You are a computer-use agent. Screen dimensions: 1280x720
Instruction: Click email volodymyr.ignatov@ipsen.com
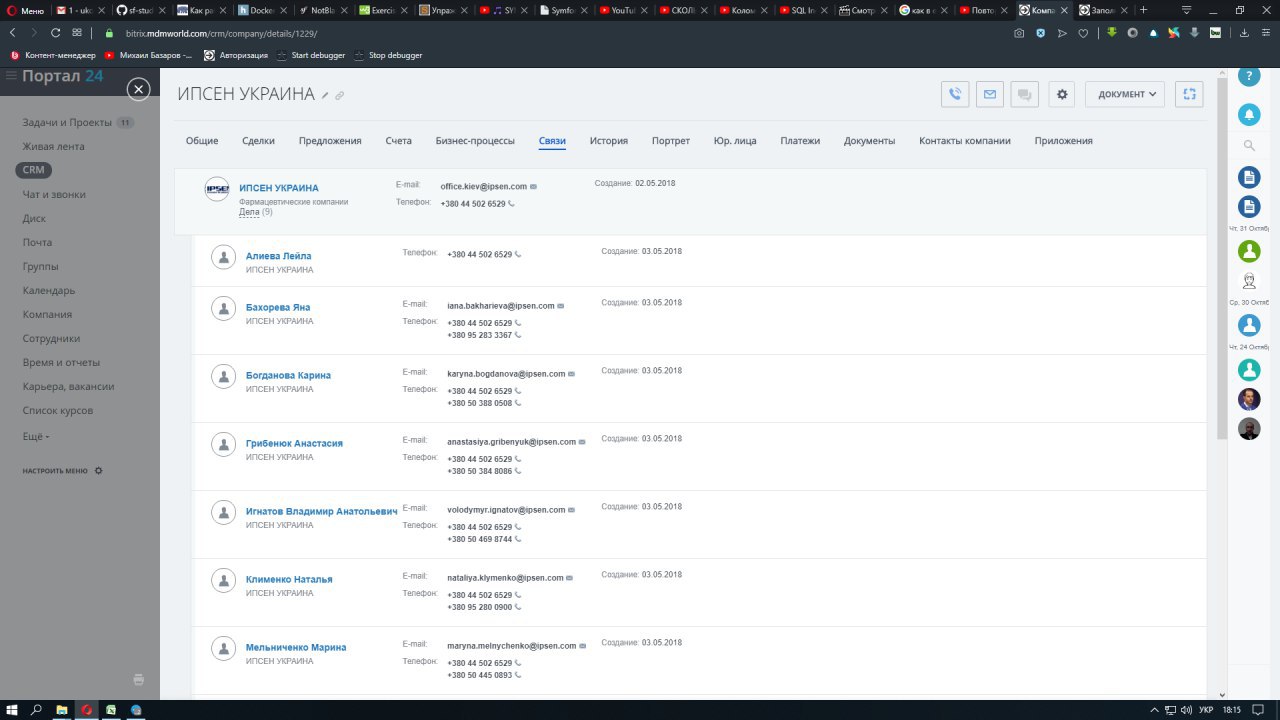tap(506, 510)
